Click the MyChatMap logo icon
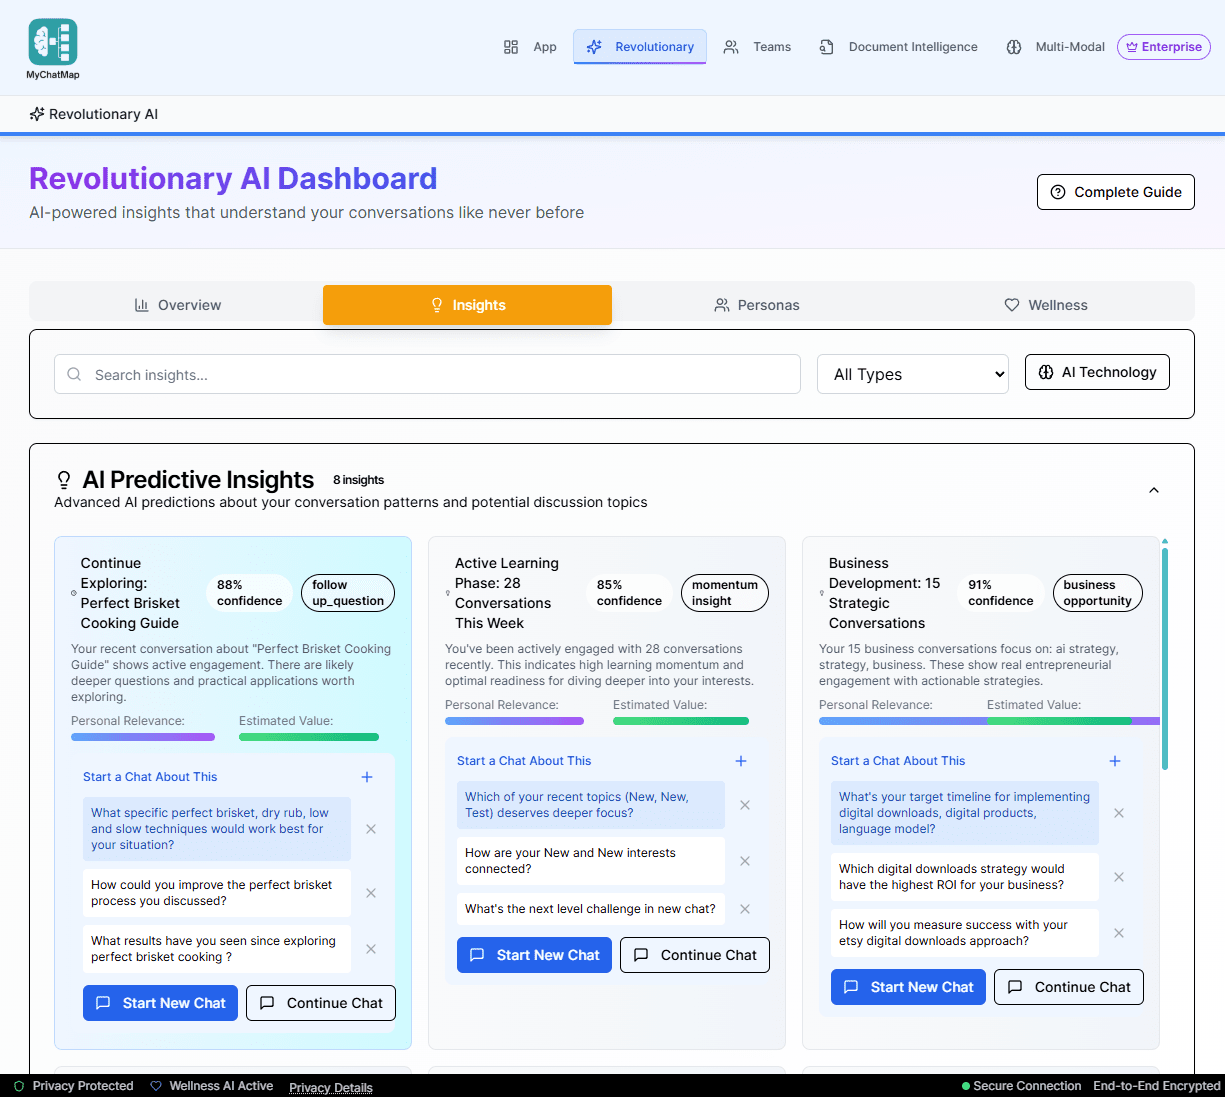Image resolution: width=1225 pixels, height=1097 pixels. [x=53, y=42]
